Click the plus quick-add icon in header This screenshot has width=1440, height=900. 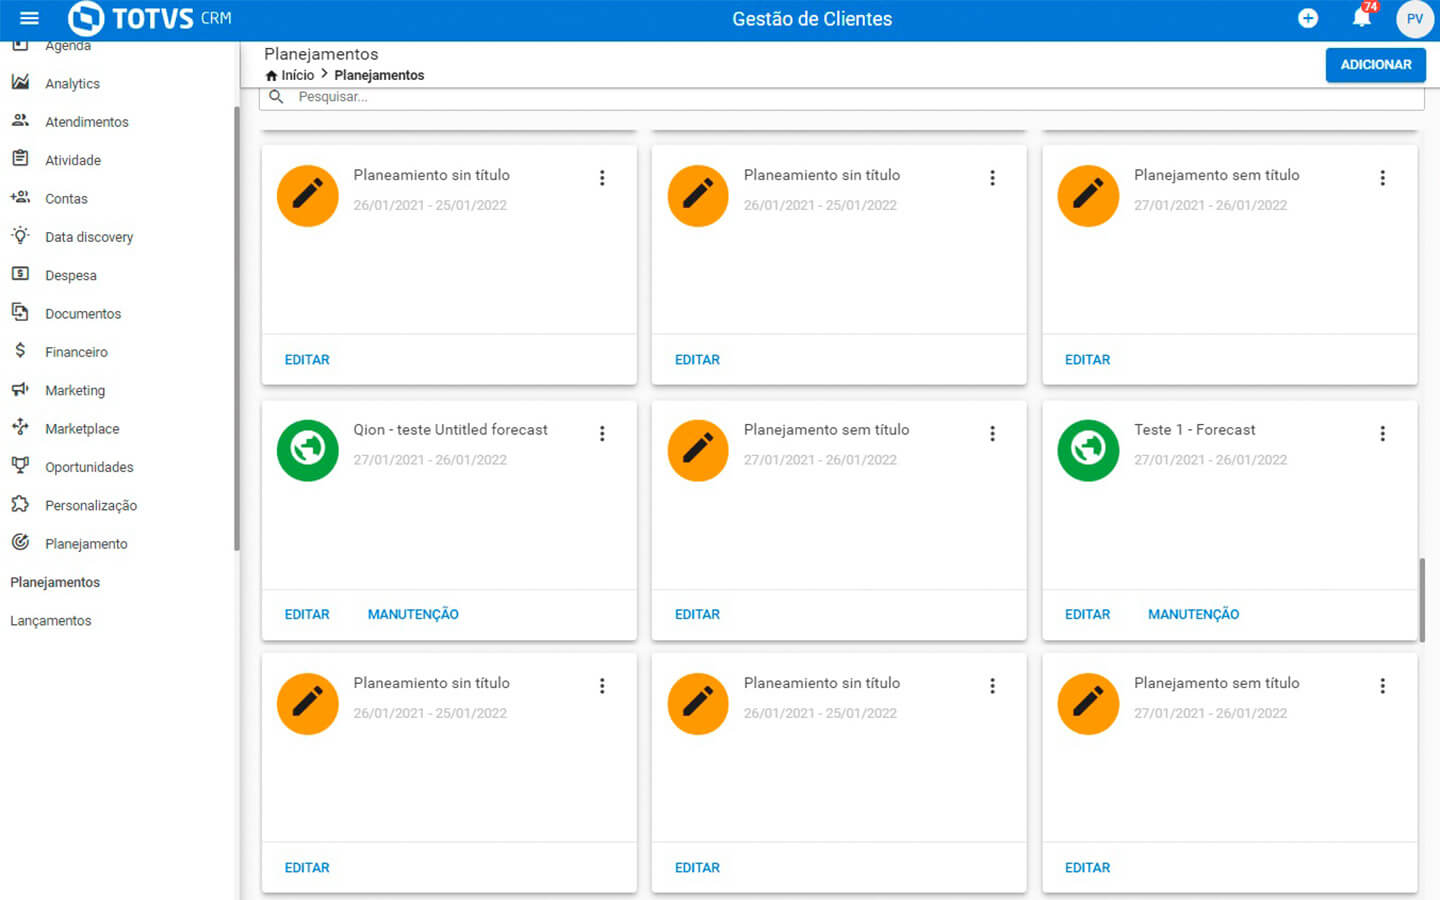click(x=1307, y=18)
